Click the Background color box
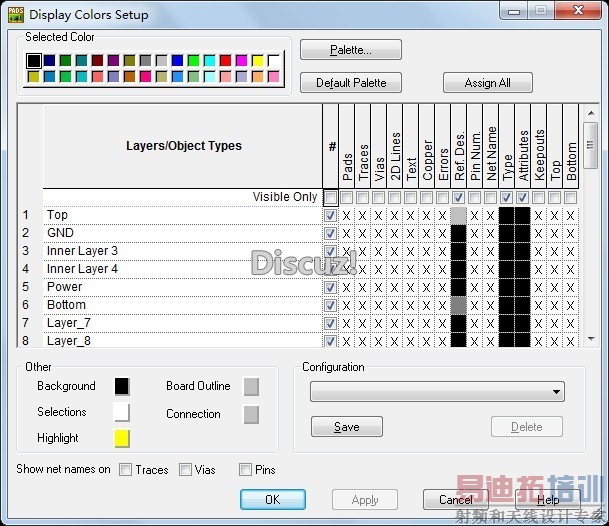The image size is (609, 526). pyautogui.click(x=122, y=387)
